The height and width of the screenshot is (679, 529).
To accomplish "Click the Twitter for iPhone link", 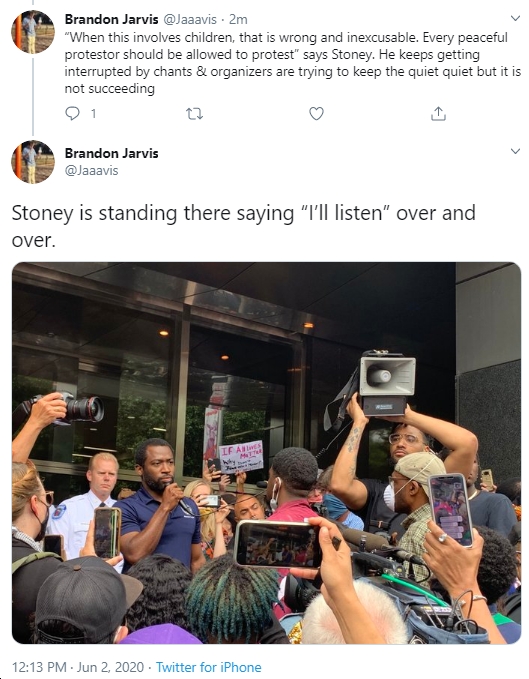I will point(209,667).
